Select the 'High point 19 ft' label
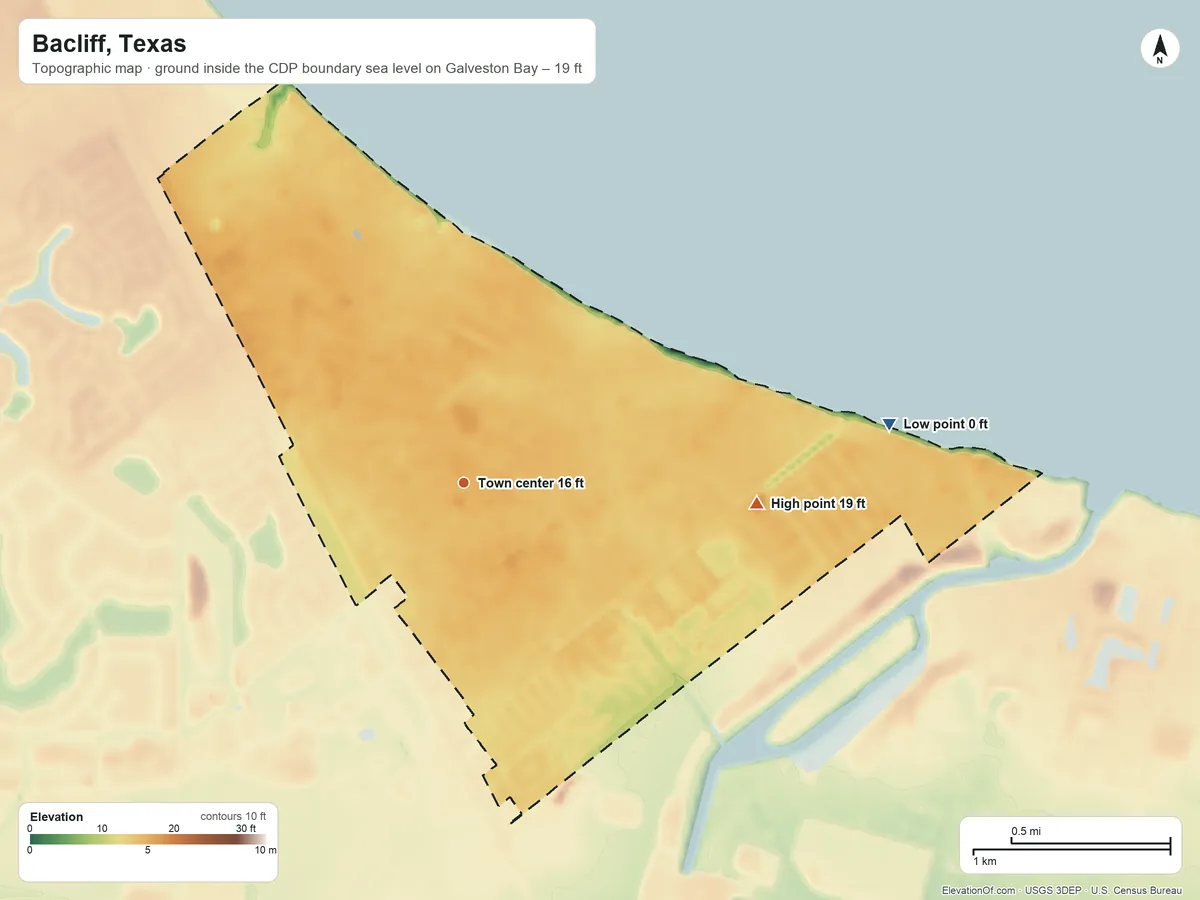1200x900 pixels. coord(818,504)
